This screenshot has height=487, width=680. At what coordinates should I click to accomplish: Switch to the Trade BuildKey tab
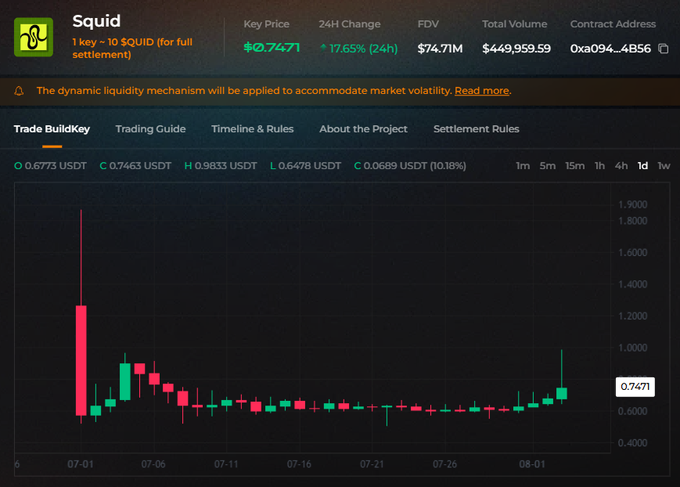pyautogui.click(x=52, y=129)
